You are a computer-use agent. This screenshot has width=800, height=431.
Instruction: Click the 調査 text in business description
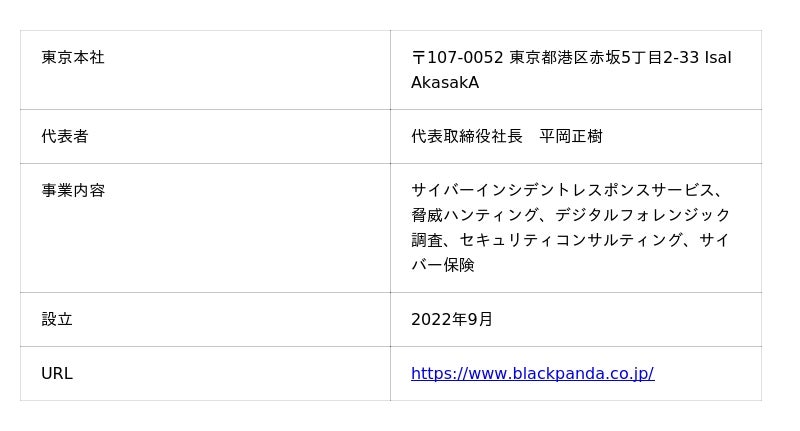pyautogui.click(x=427, y=240)
